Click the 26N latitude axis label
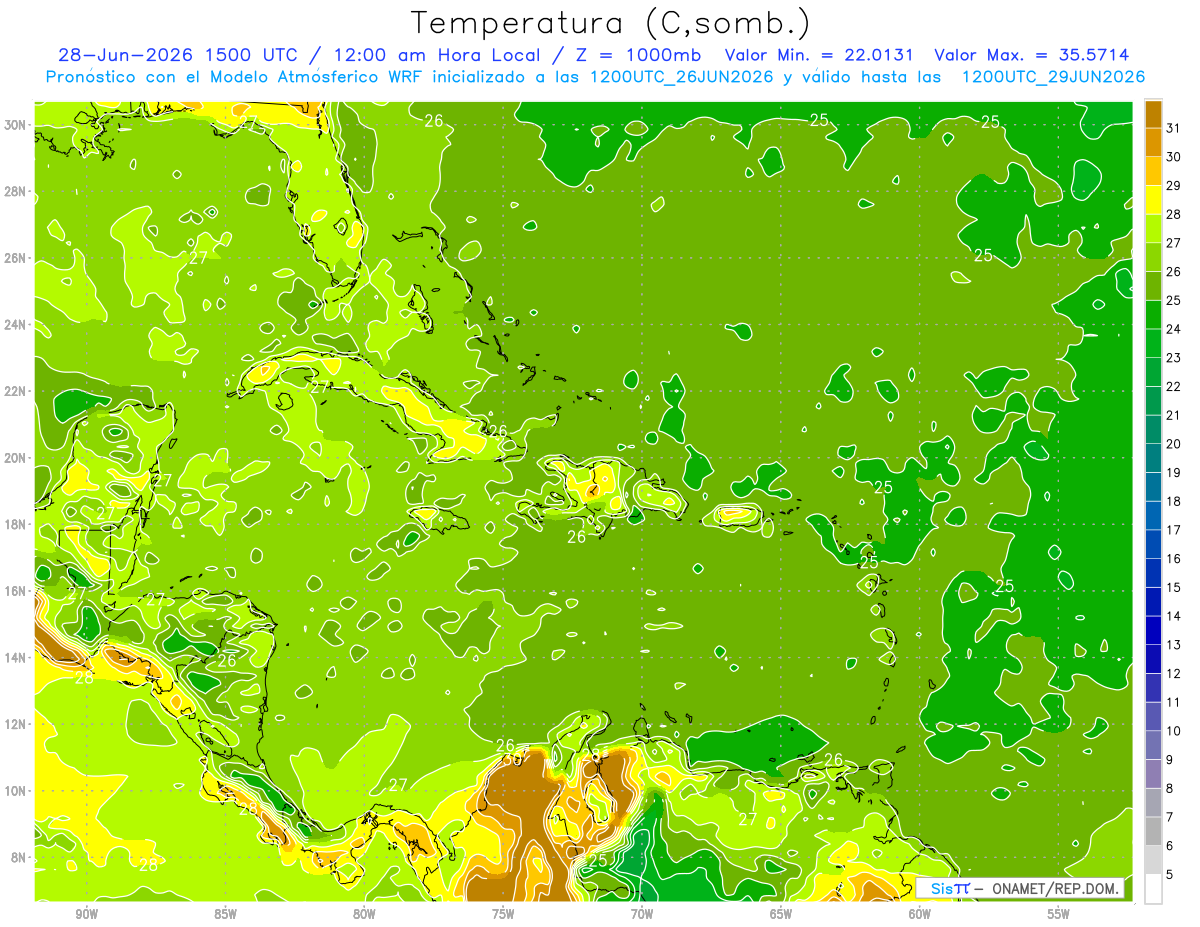This screenshot has height=927, width=1200. [16, 258]
